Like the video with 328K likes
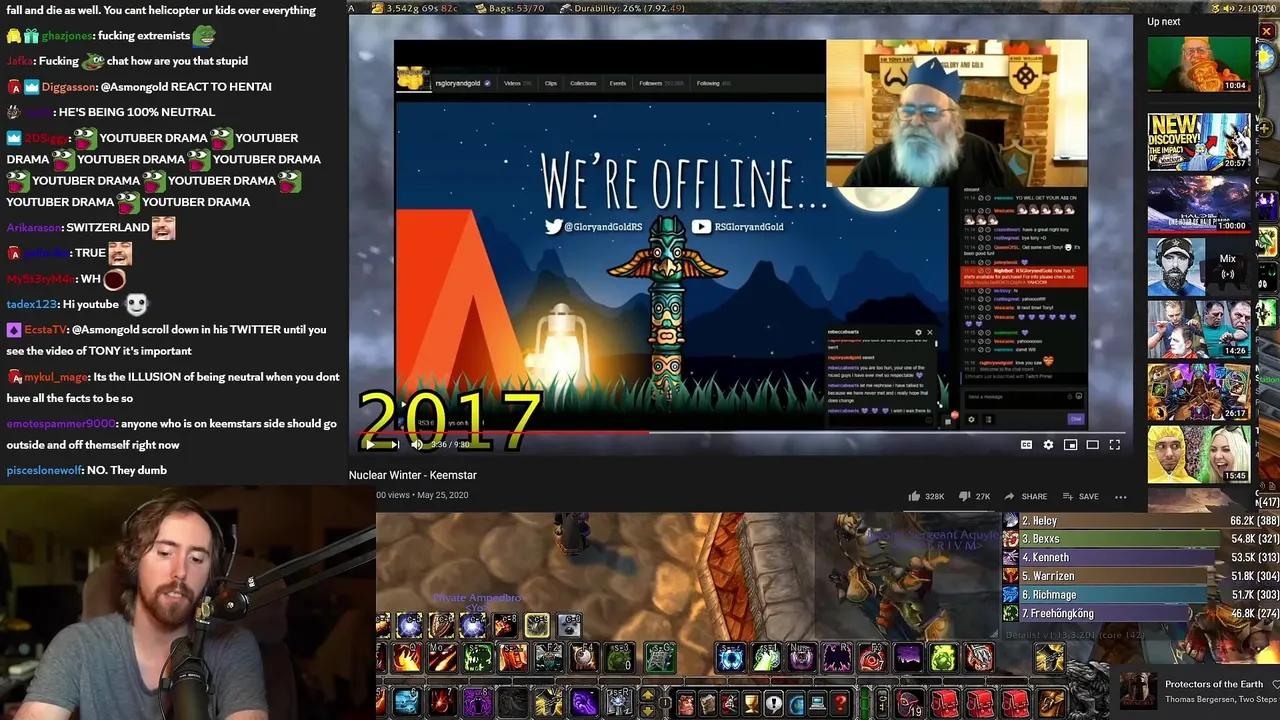Screen dimensions: 1280x720 coord(926,496)
